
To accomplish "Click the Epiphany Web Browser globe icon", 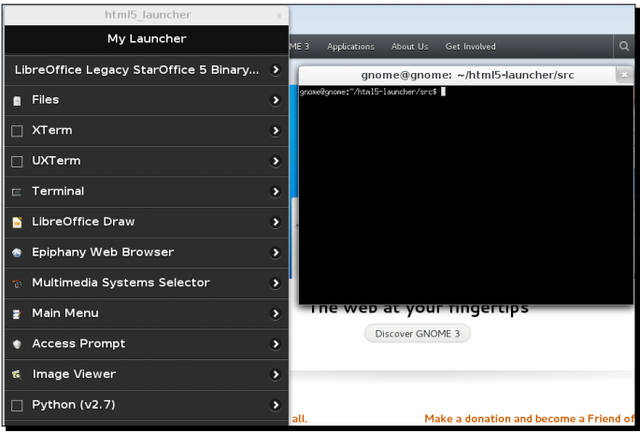I will pyautogui.click(x=17, y=253).
